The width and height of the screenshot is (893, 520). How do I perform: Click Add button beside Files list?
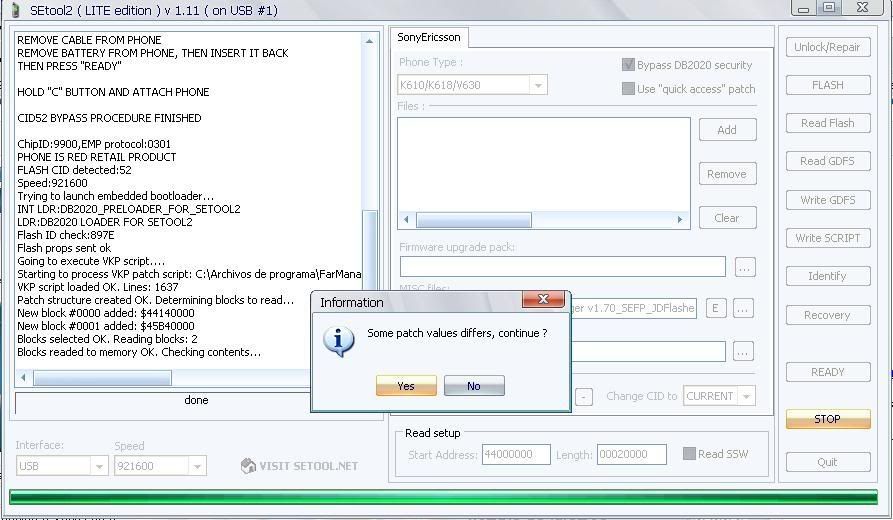point(727,130)
